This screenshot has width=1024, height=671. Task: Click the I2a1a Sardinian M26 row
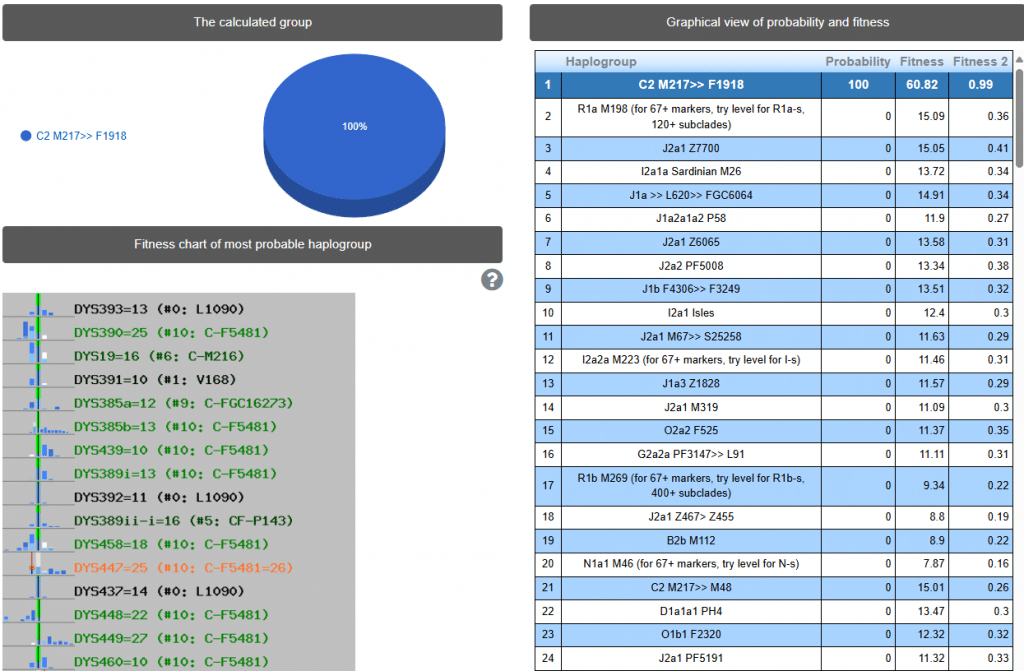tap(690, 171)
